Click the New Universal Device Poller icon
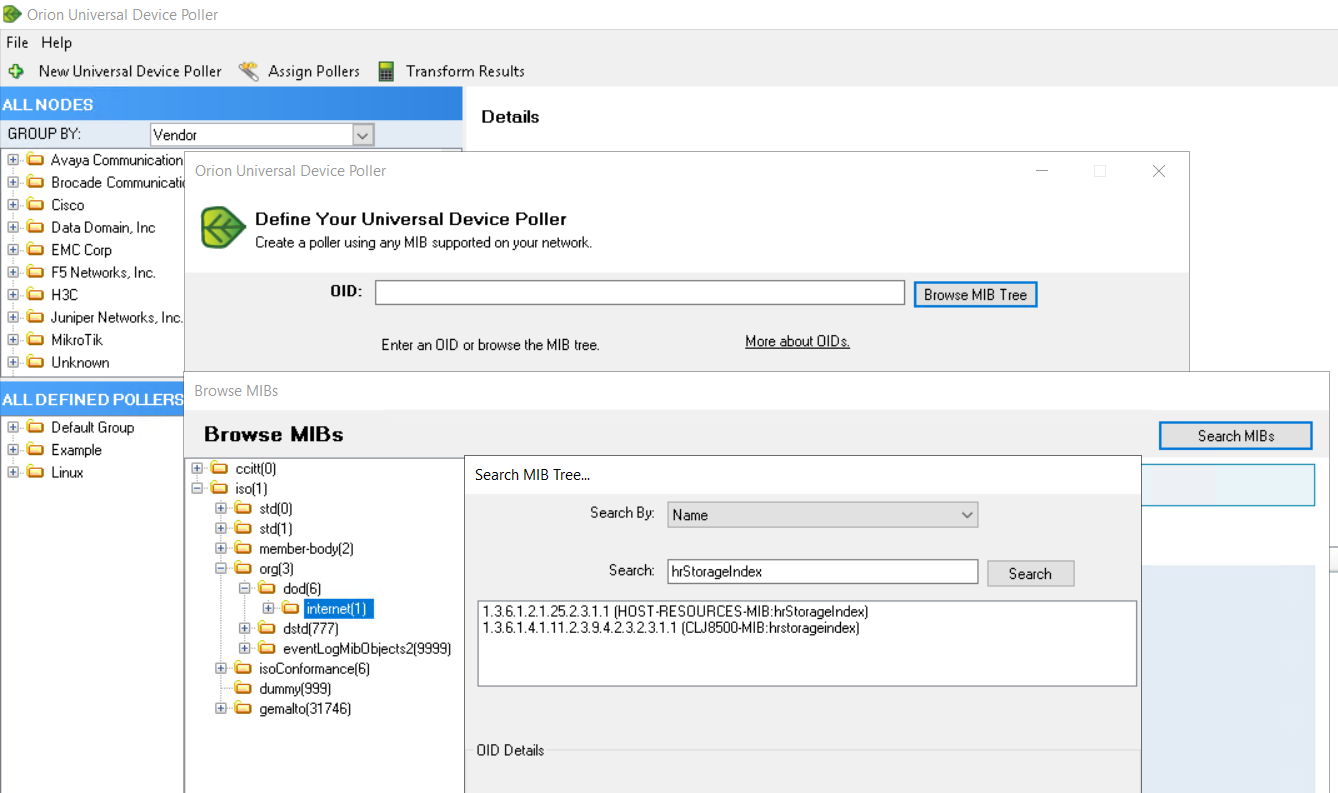 pyautogui.click(x=16, y=71)
